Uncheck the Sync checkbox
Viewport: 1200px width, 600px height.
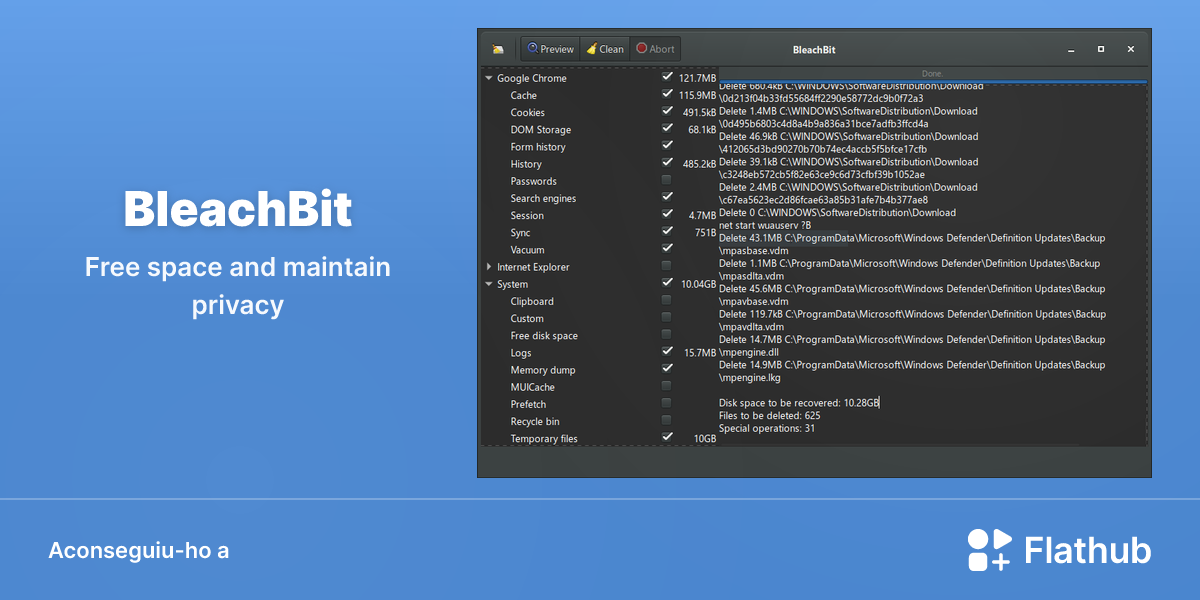pyautogui.click(x=667, y=231)
